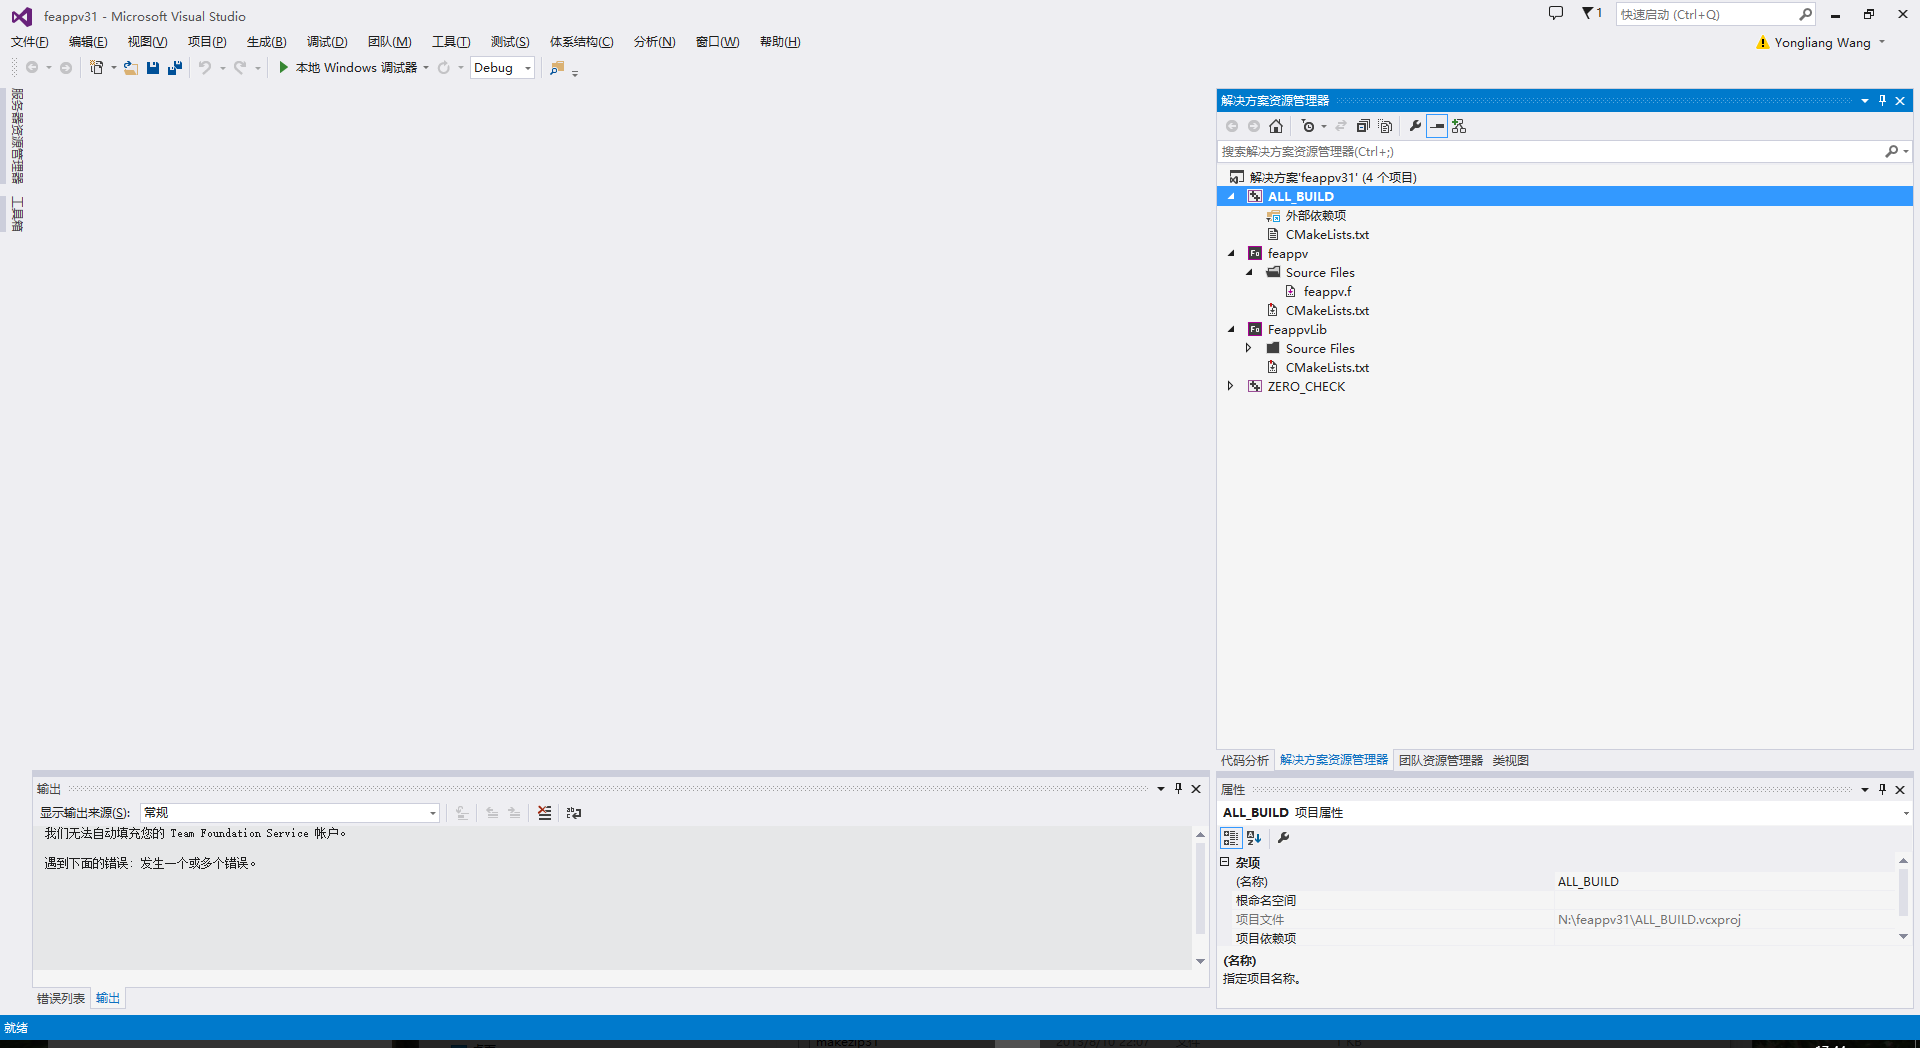Toggle word wrap in Output window

[574, 813]
